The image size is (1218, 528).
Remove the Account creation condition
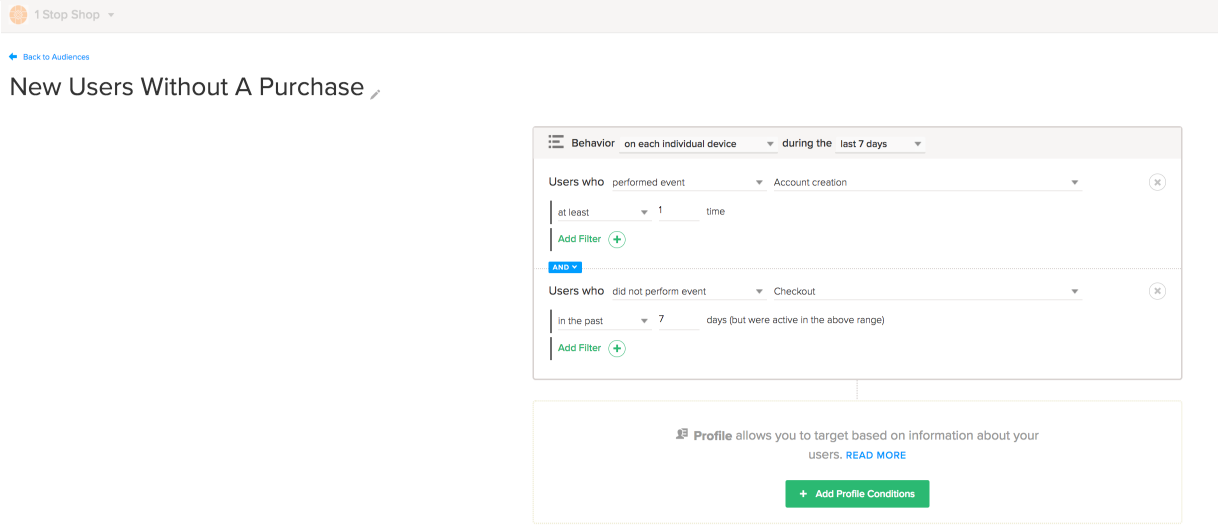(x=1157, y=182)
